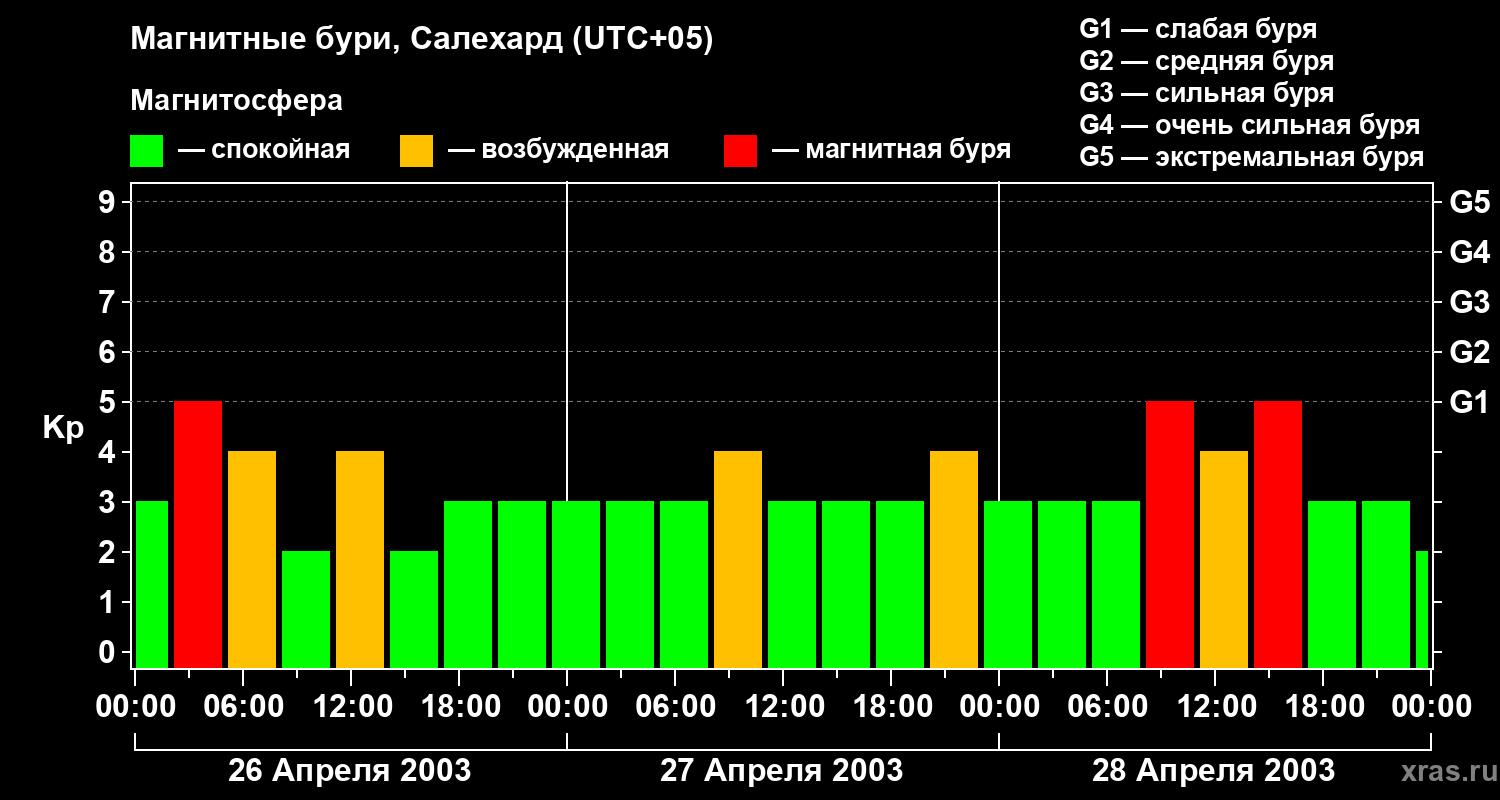Click the red bar before 12:00 on 28 April
1500x800 pixels.
click(1170, 535)
